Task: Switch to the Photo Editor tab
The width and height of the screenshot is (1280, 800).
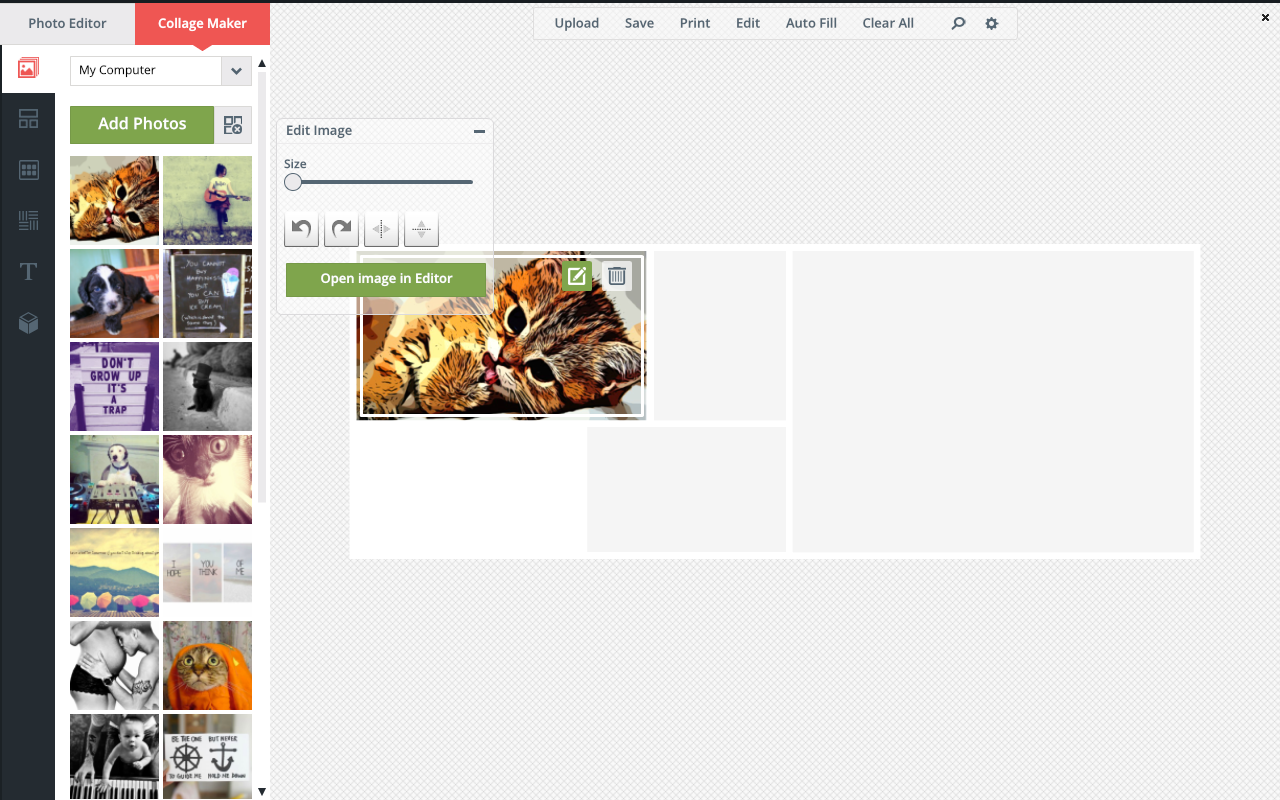Action: coord(66,23)
